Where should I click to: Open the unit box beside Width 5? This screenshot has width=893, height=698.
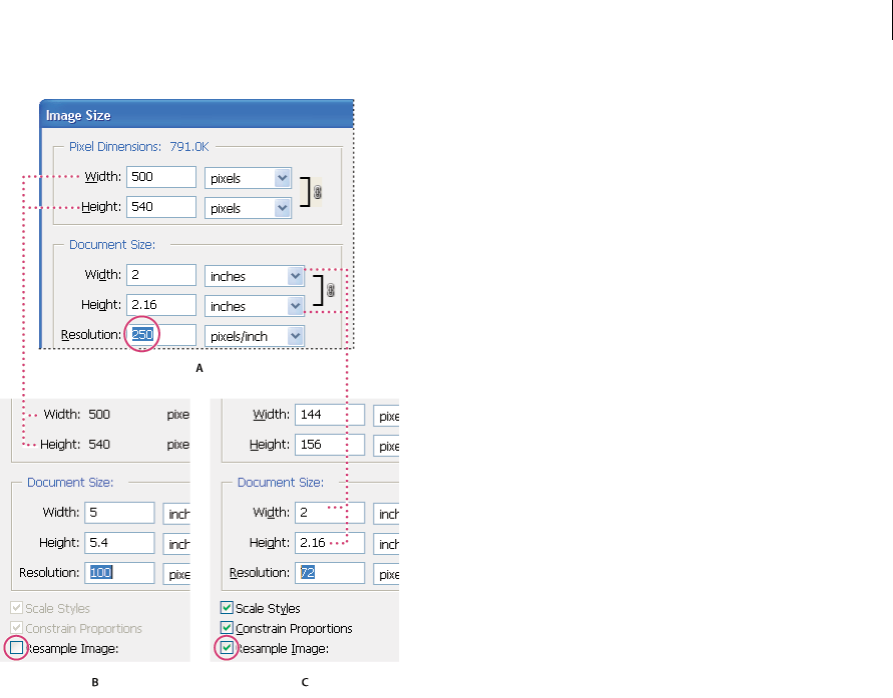[177, 514]
